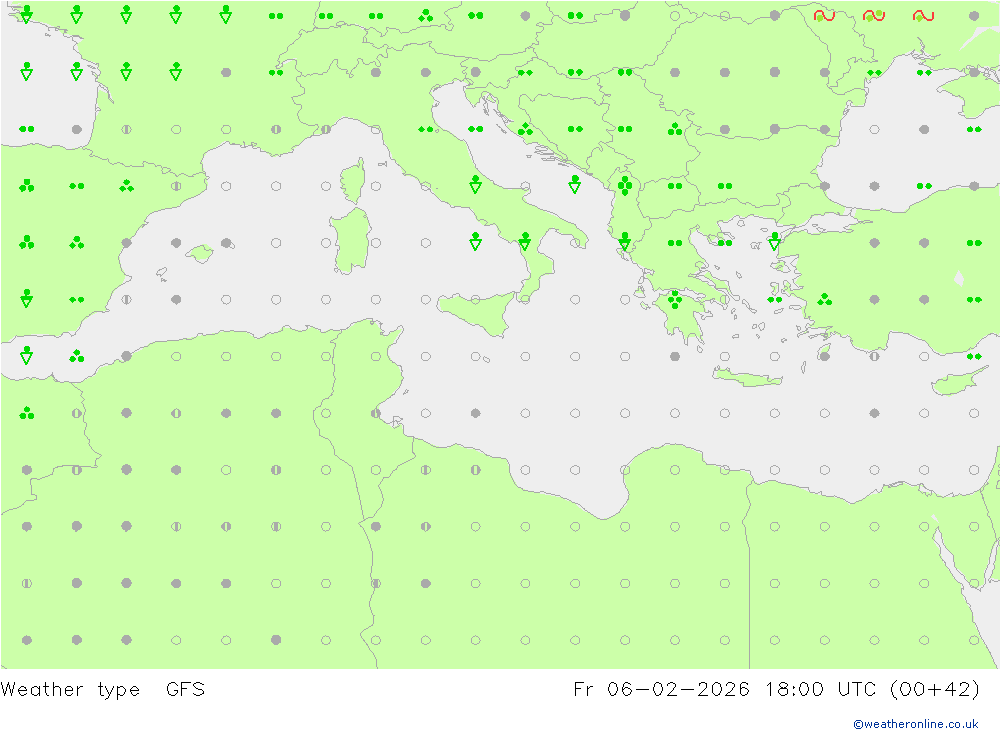The height and width of the screenshot is (733, 1000).
Task: Select the 'GFS' model label
Action: pyautogui.click(x=185, y=689)
